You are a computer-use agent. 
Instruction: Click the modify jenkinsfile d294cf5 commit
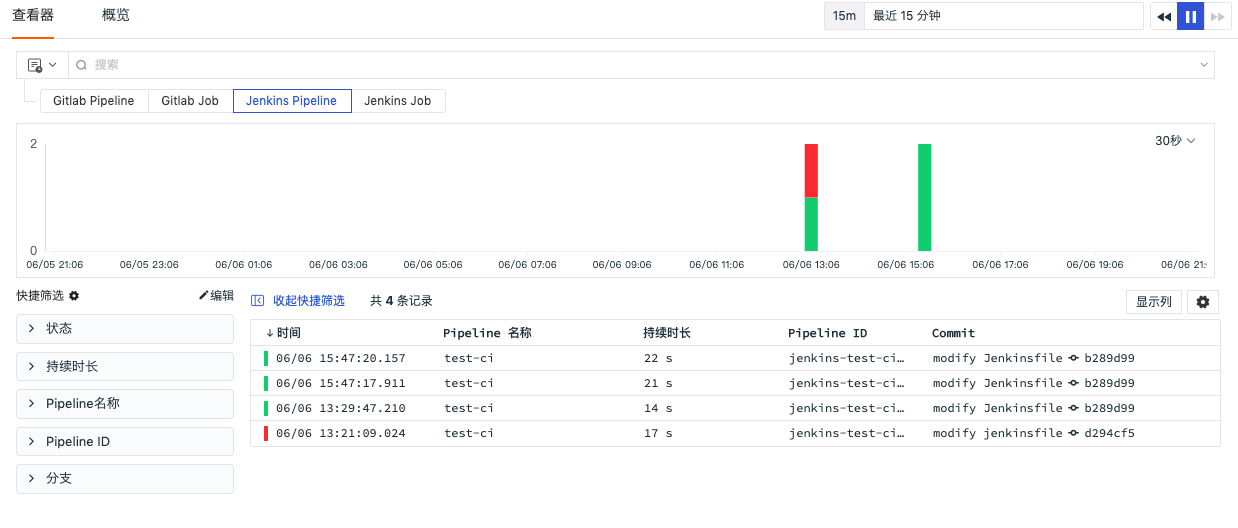coord(1034,434)
